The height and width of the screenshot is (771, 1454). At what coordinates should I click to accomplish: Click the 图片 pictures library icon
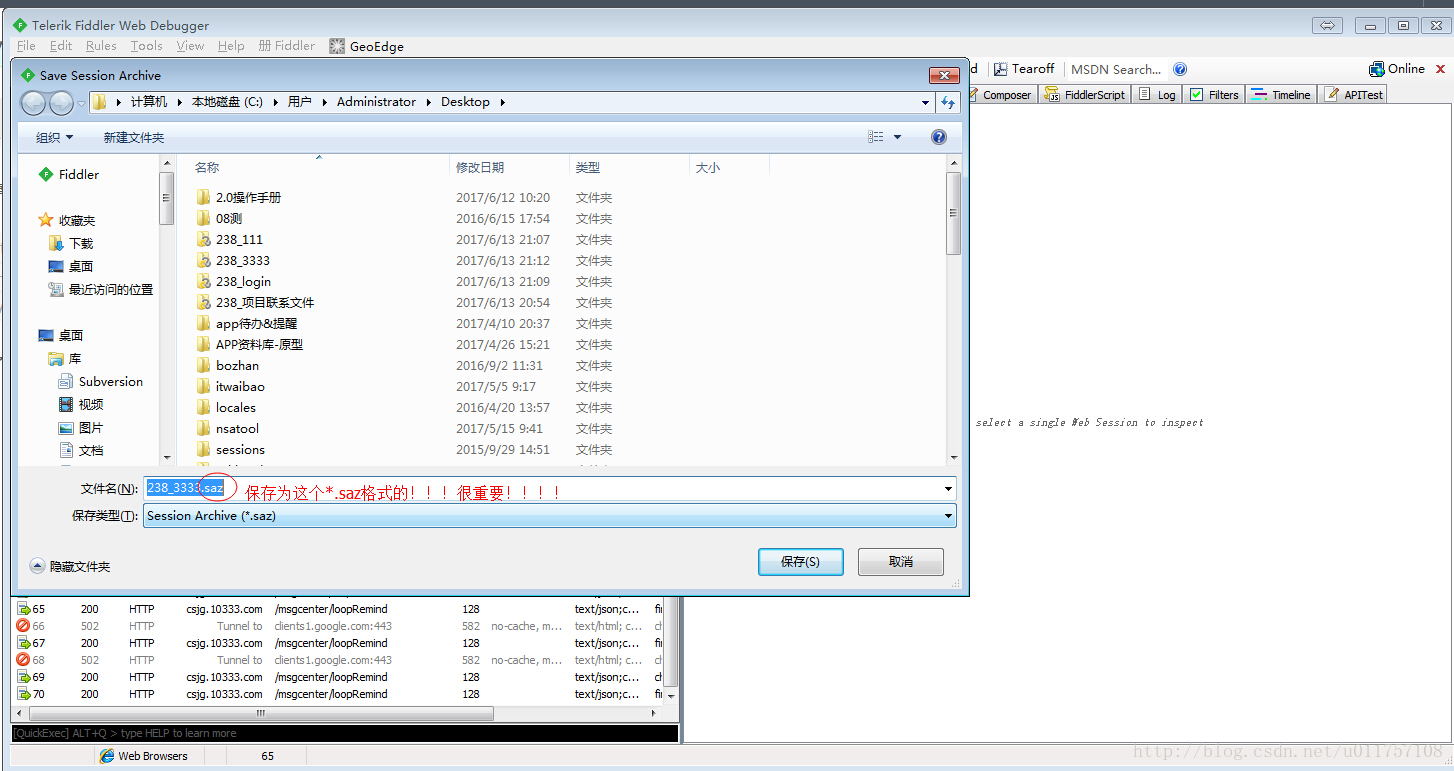[67, 427]
